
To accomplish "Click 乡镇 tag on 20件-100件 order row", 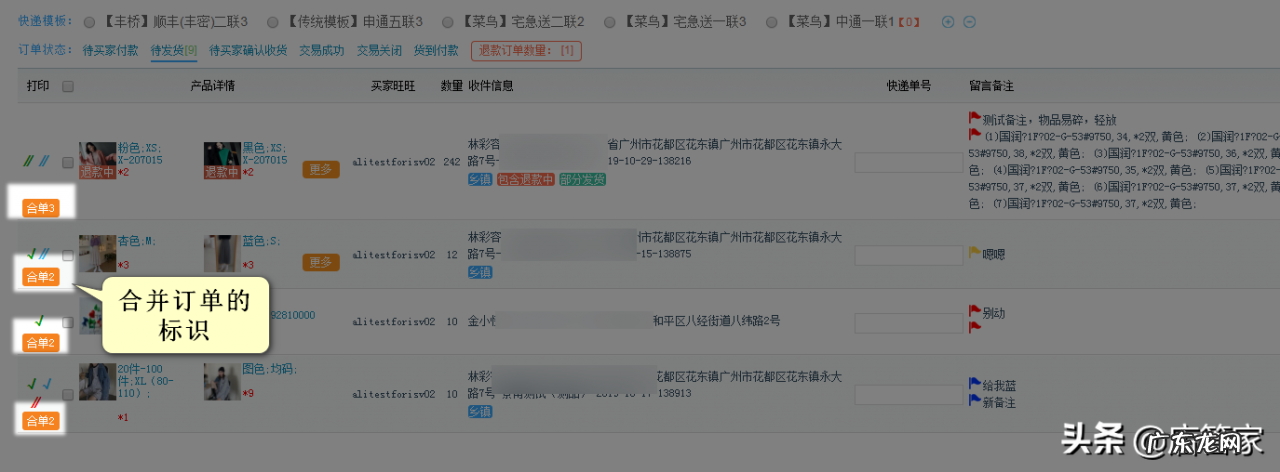I will (x=480, y=412).
